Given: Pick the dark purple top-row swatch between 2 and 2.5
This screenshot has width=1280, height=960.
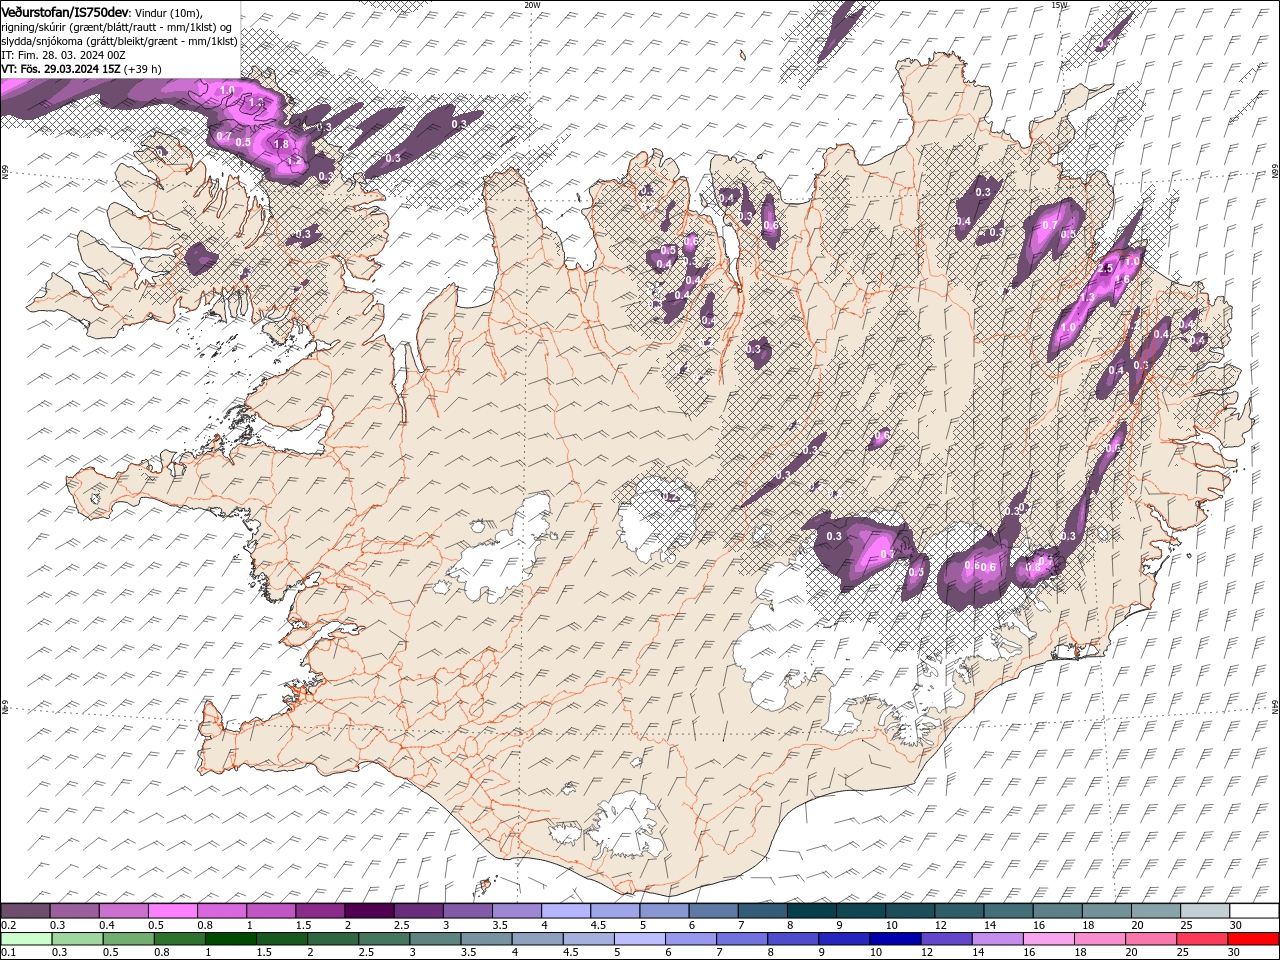Looking at the screenshot, I should 369,911.
